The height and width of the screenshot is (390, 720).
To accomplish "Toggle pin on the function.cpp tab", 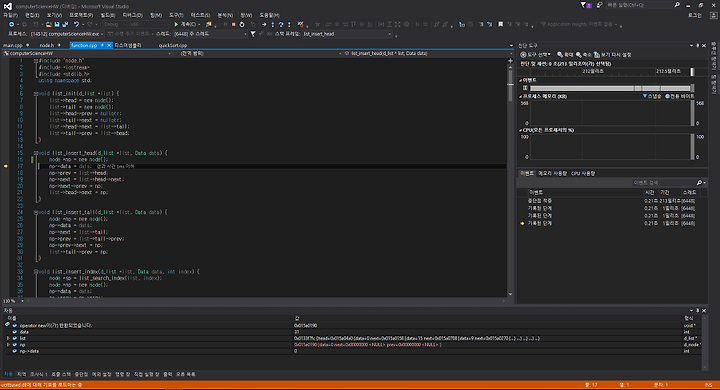I will click(x=102, y=45).
